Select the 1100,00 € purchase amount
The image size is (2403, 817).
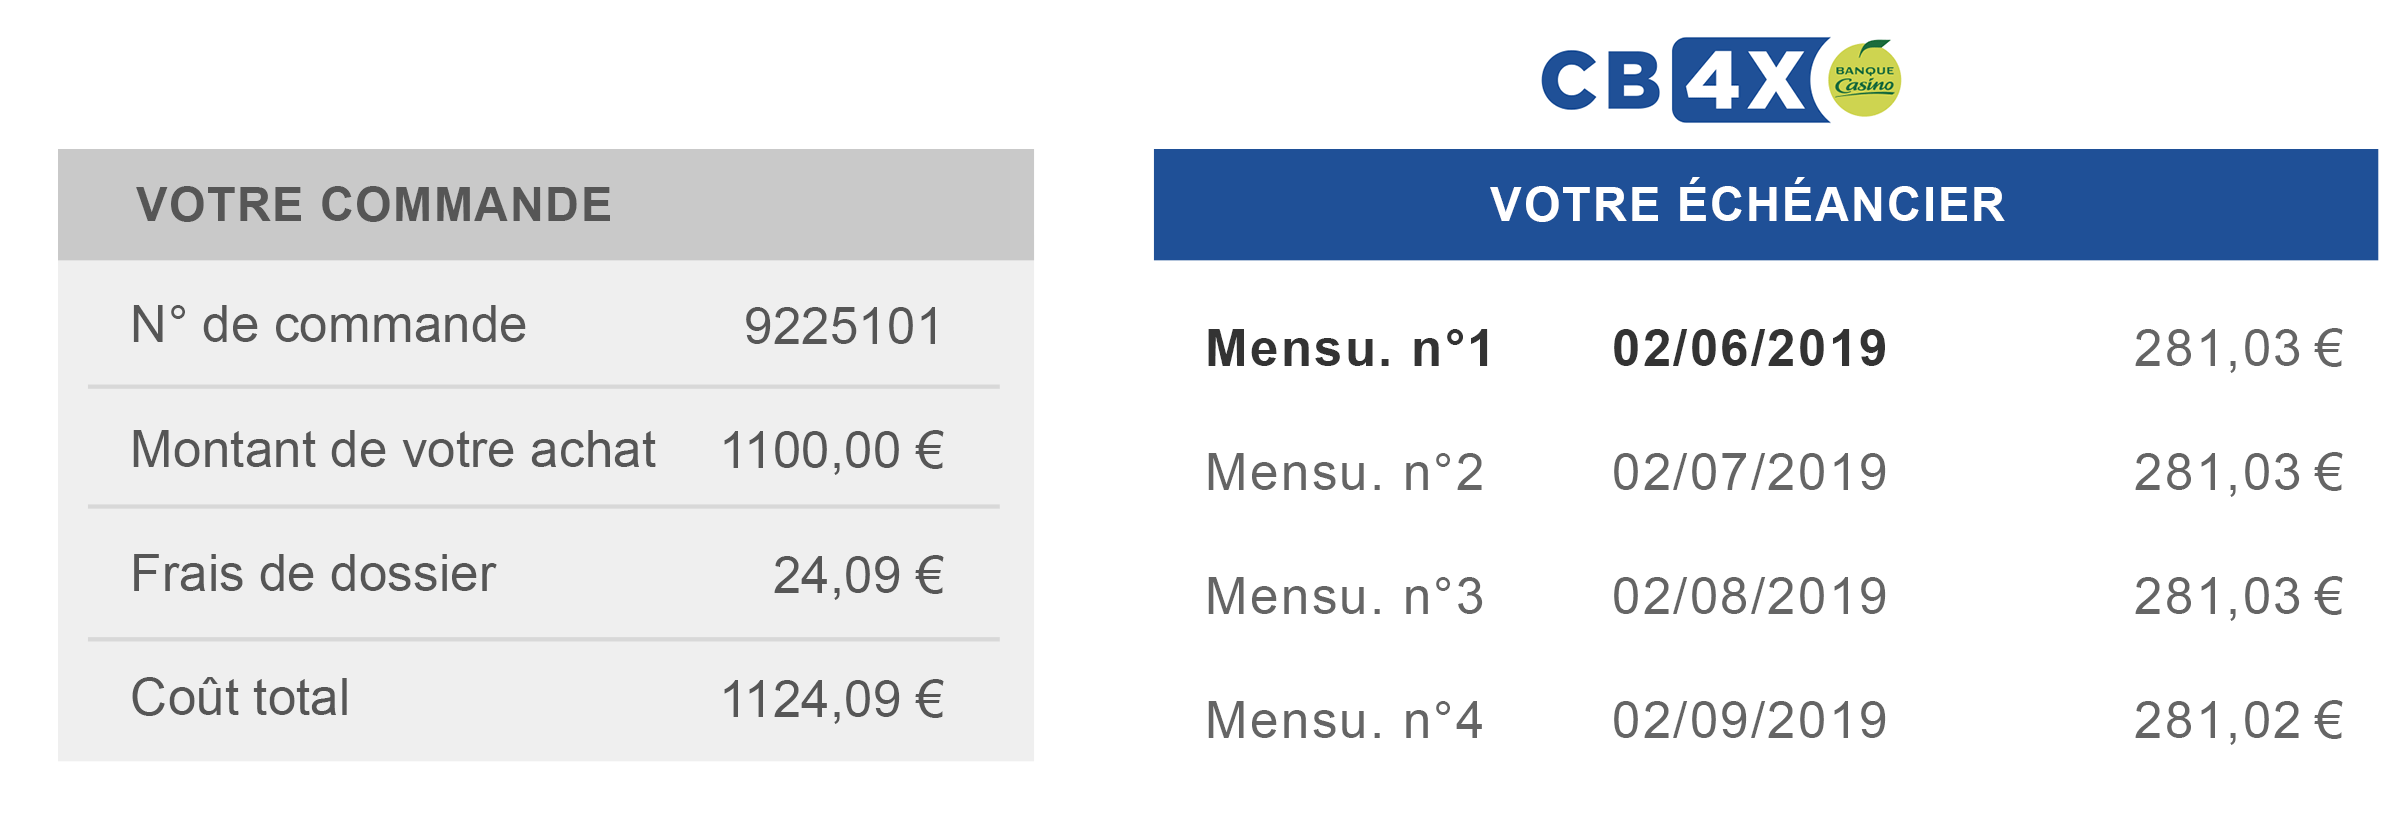click(x=832, y=451)
